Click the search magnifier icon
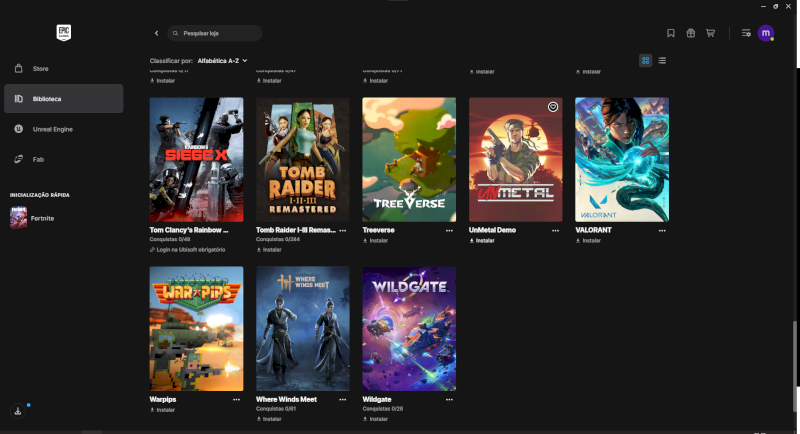Viewport: 800px width, 434px height. [x=176, y=33]
